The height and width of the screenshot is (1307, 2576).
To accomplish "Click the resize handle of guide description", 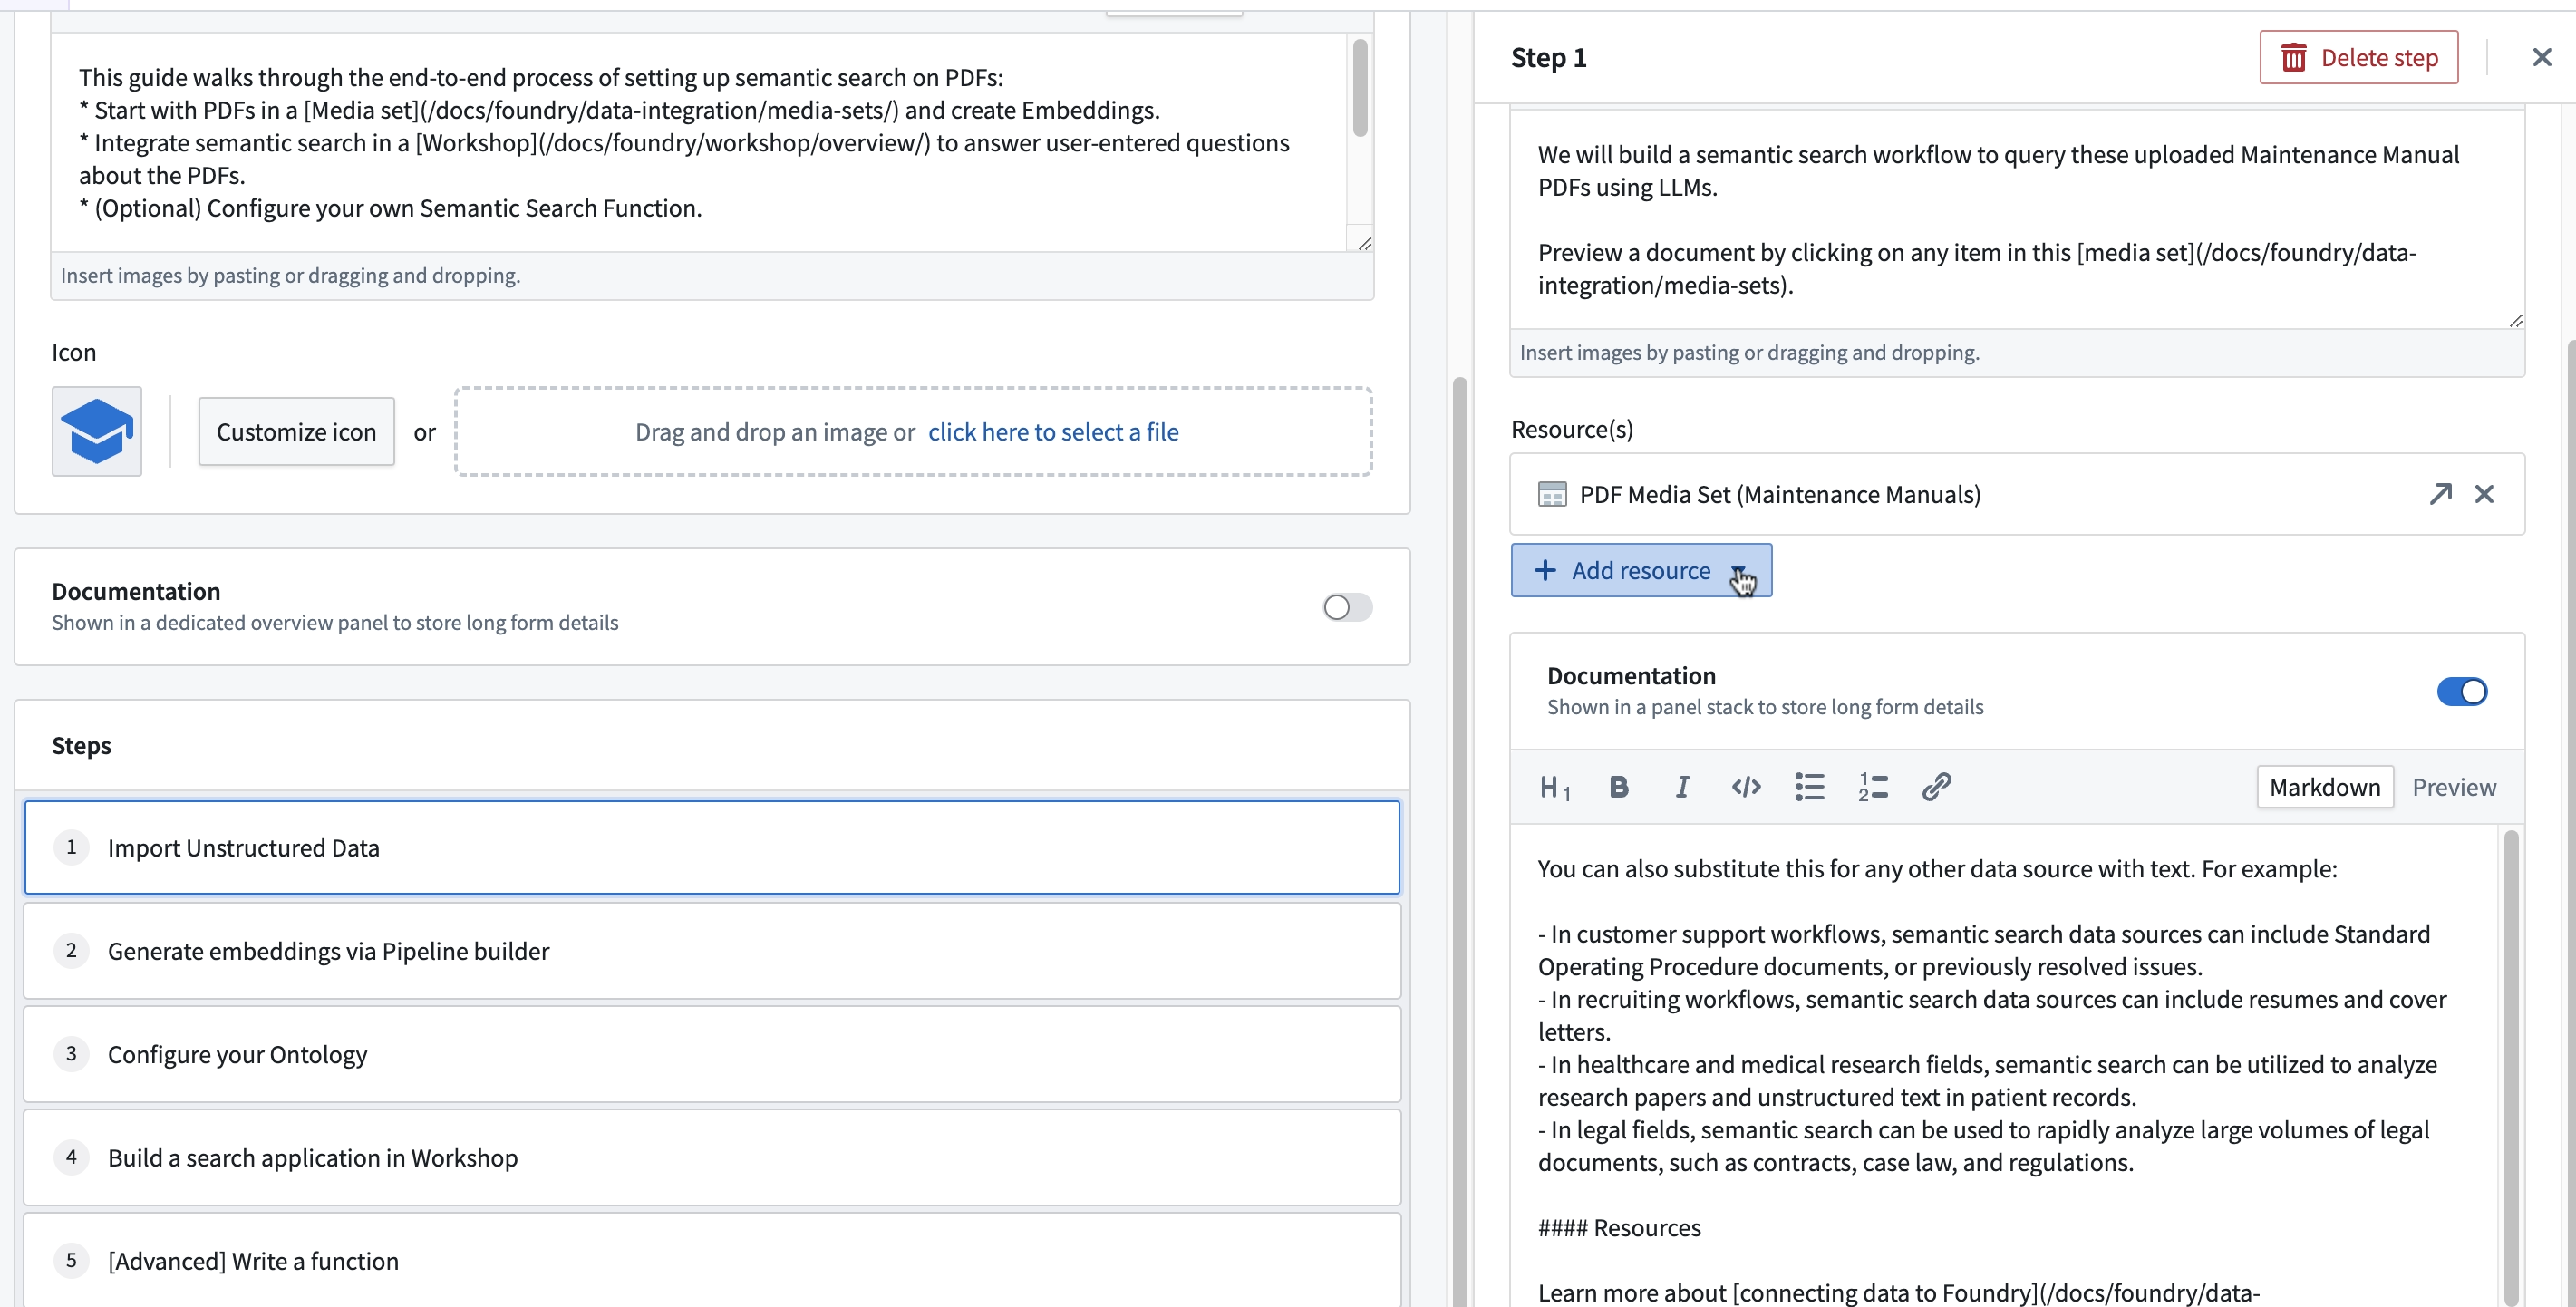I will [x=1364, y=243].
